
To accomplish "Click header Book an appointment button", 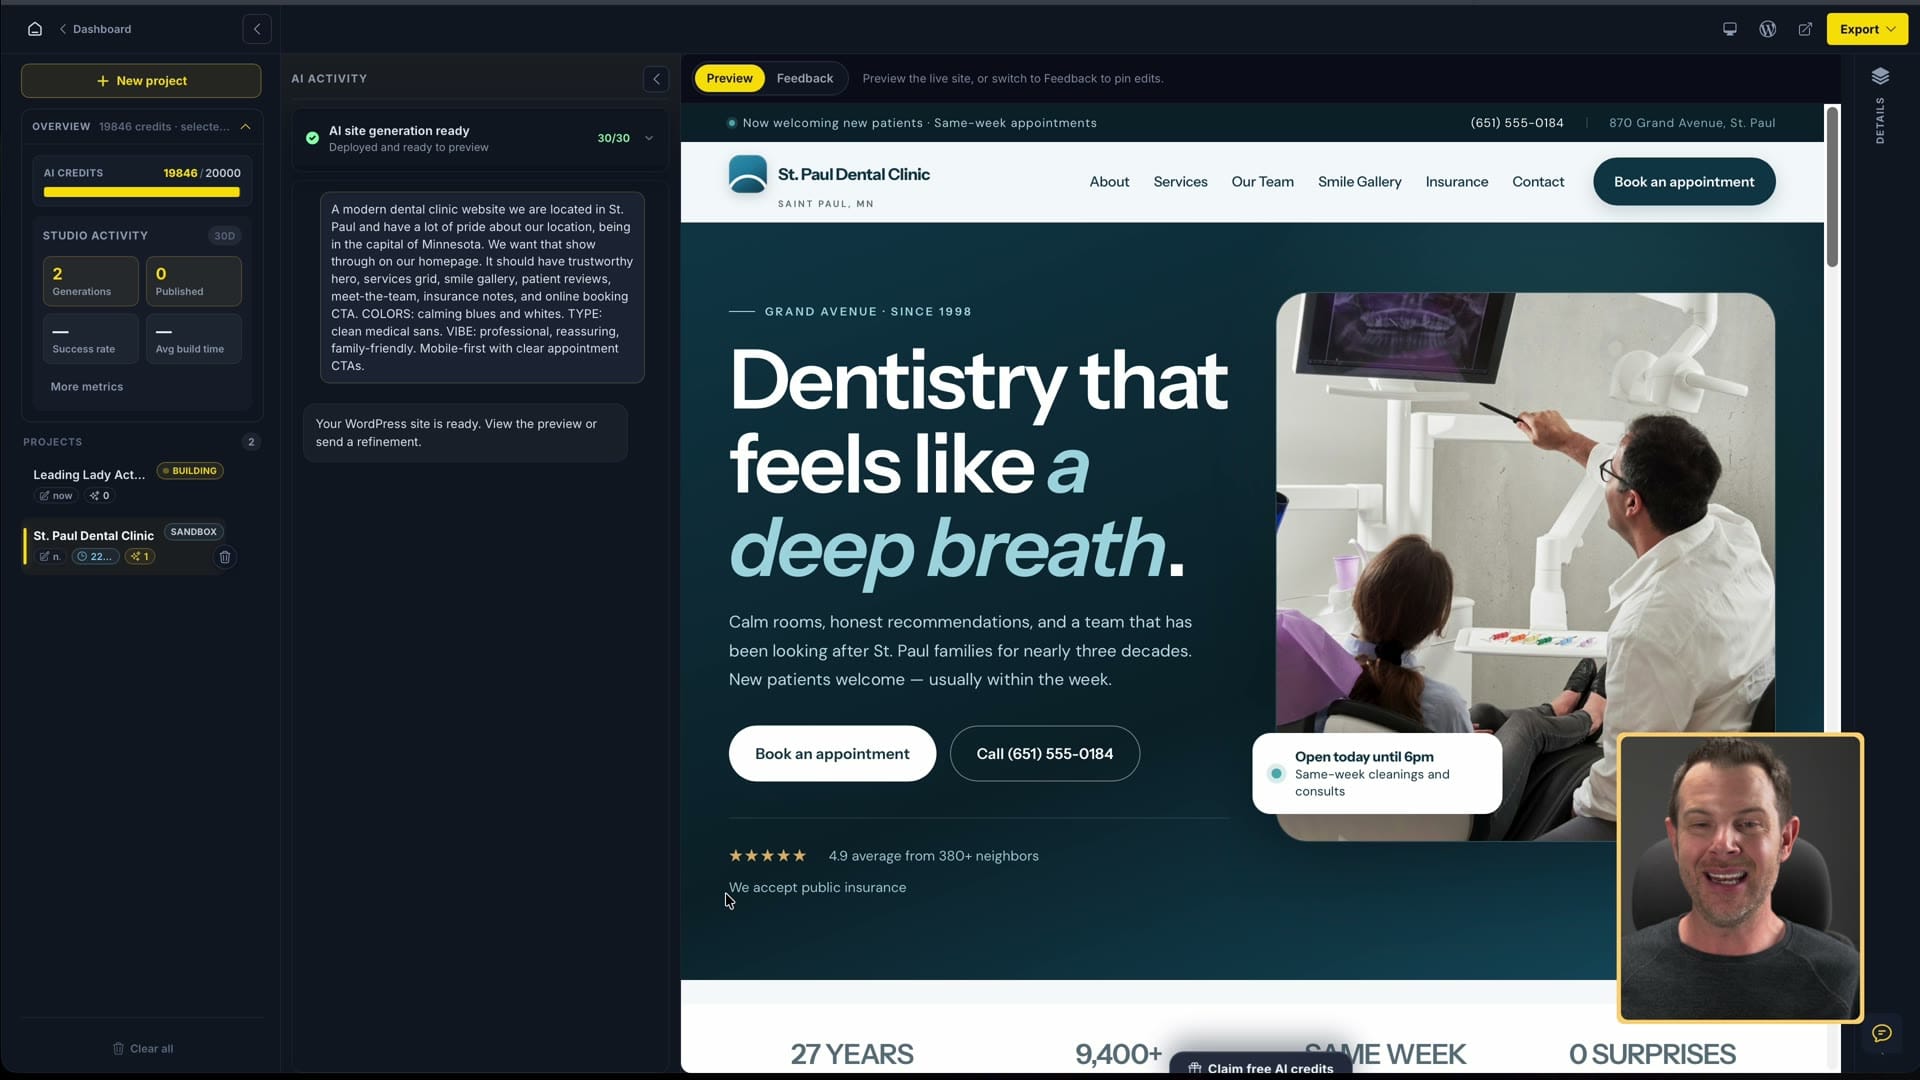I will tap(1684, 182).
